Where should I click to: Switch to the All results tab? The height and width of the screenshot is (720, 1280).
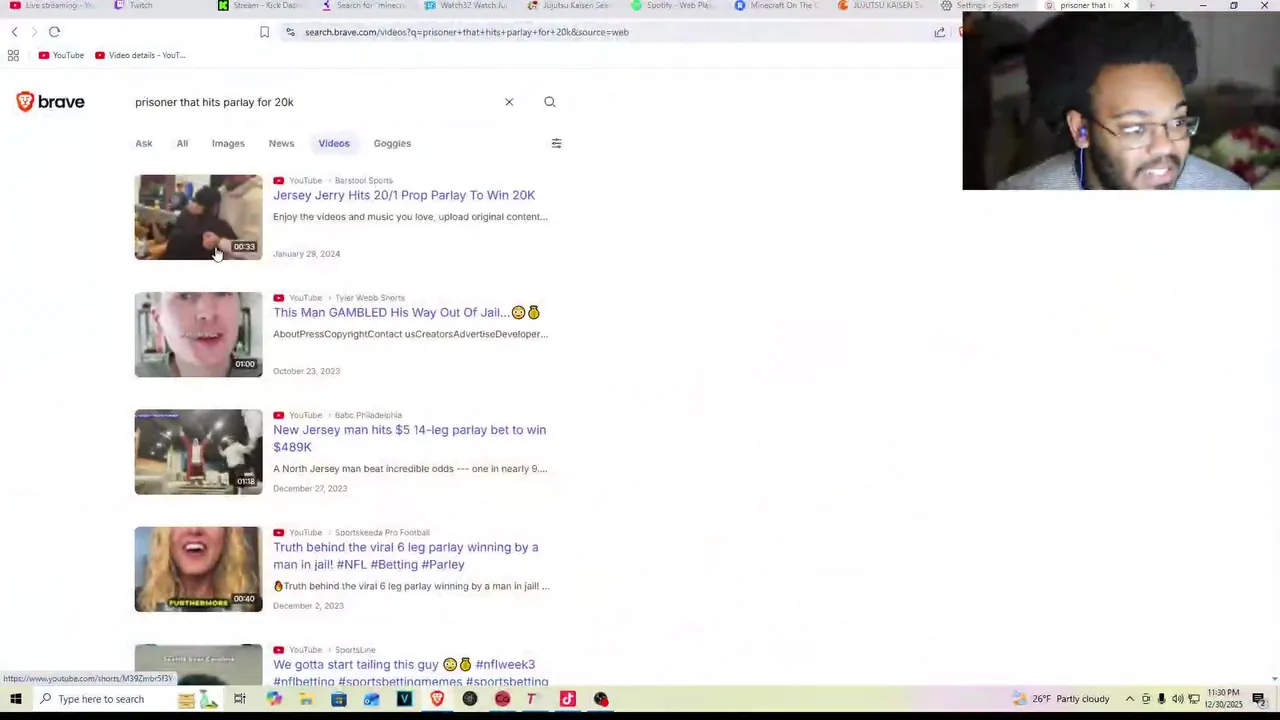click(182, 143)
